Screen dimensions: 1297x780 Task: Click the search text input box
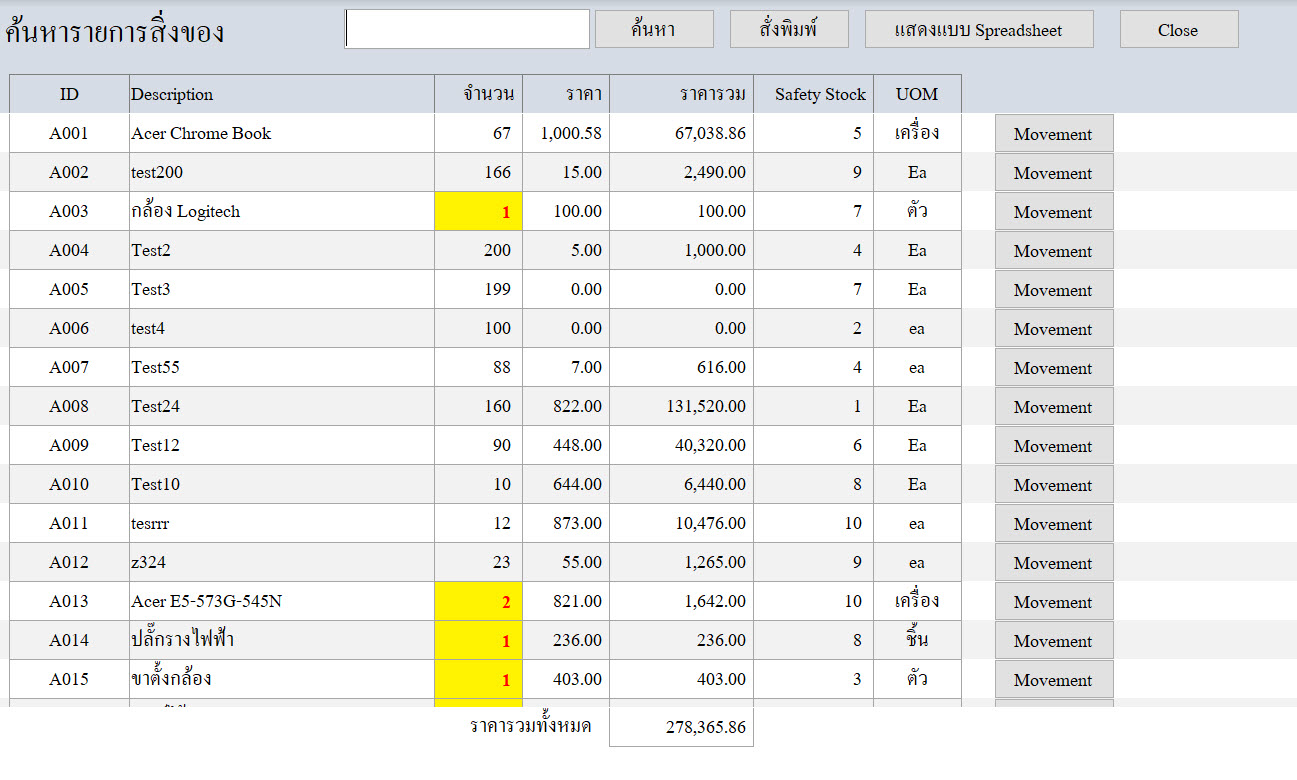tap(467, 30)
